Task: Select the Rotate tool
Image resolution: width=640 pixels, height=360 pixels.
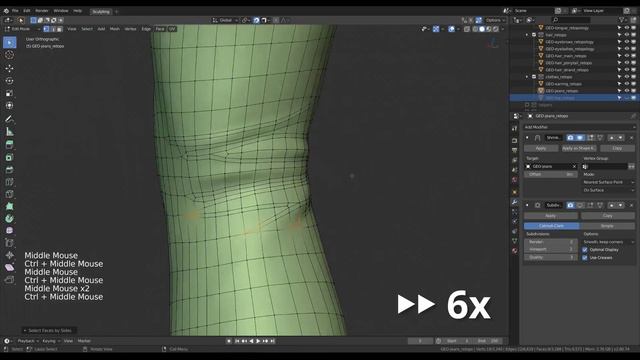Action: coord(9,81)
